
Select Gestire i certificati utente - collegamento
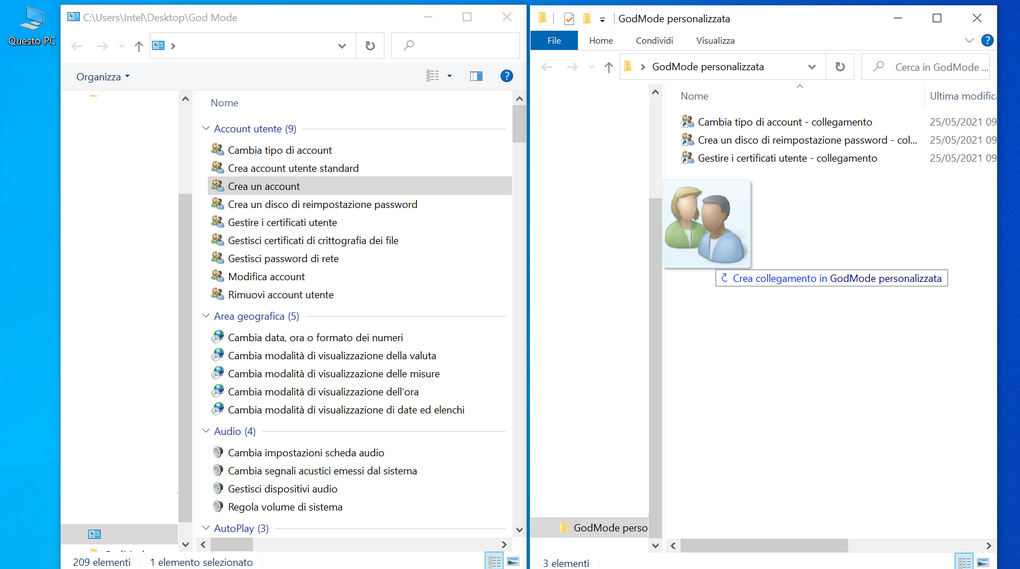click(779, 158)
